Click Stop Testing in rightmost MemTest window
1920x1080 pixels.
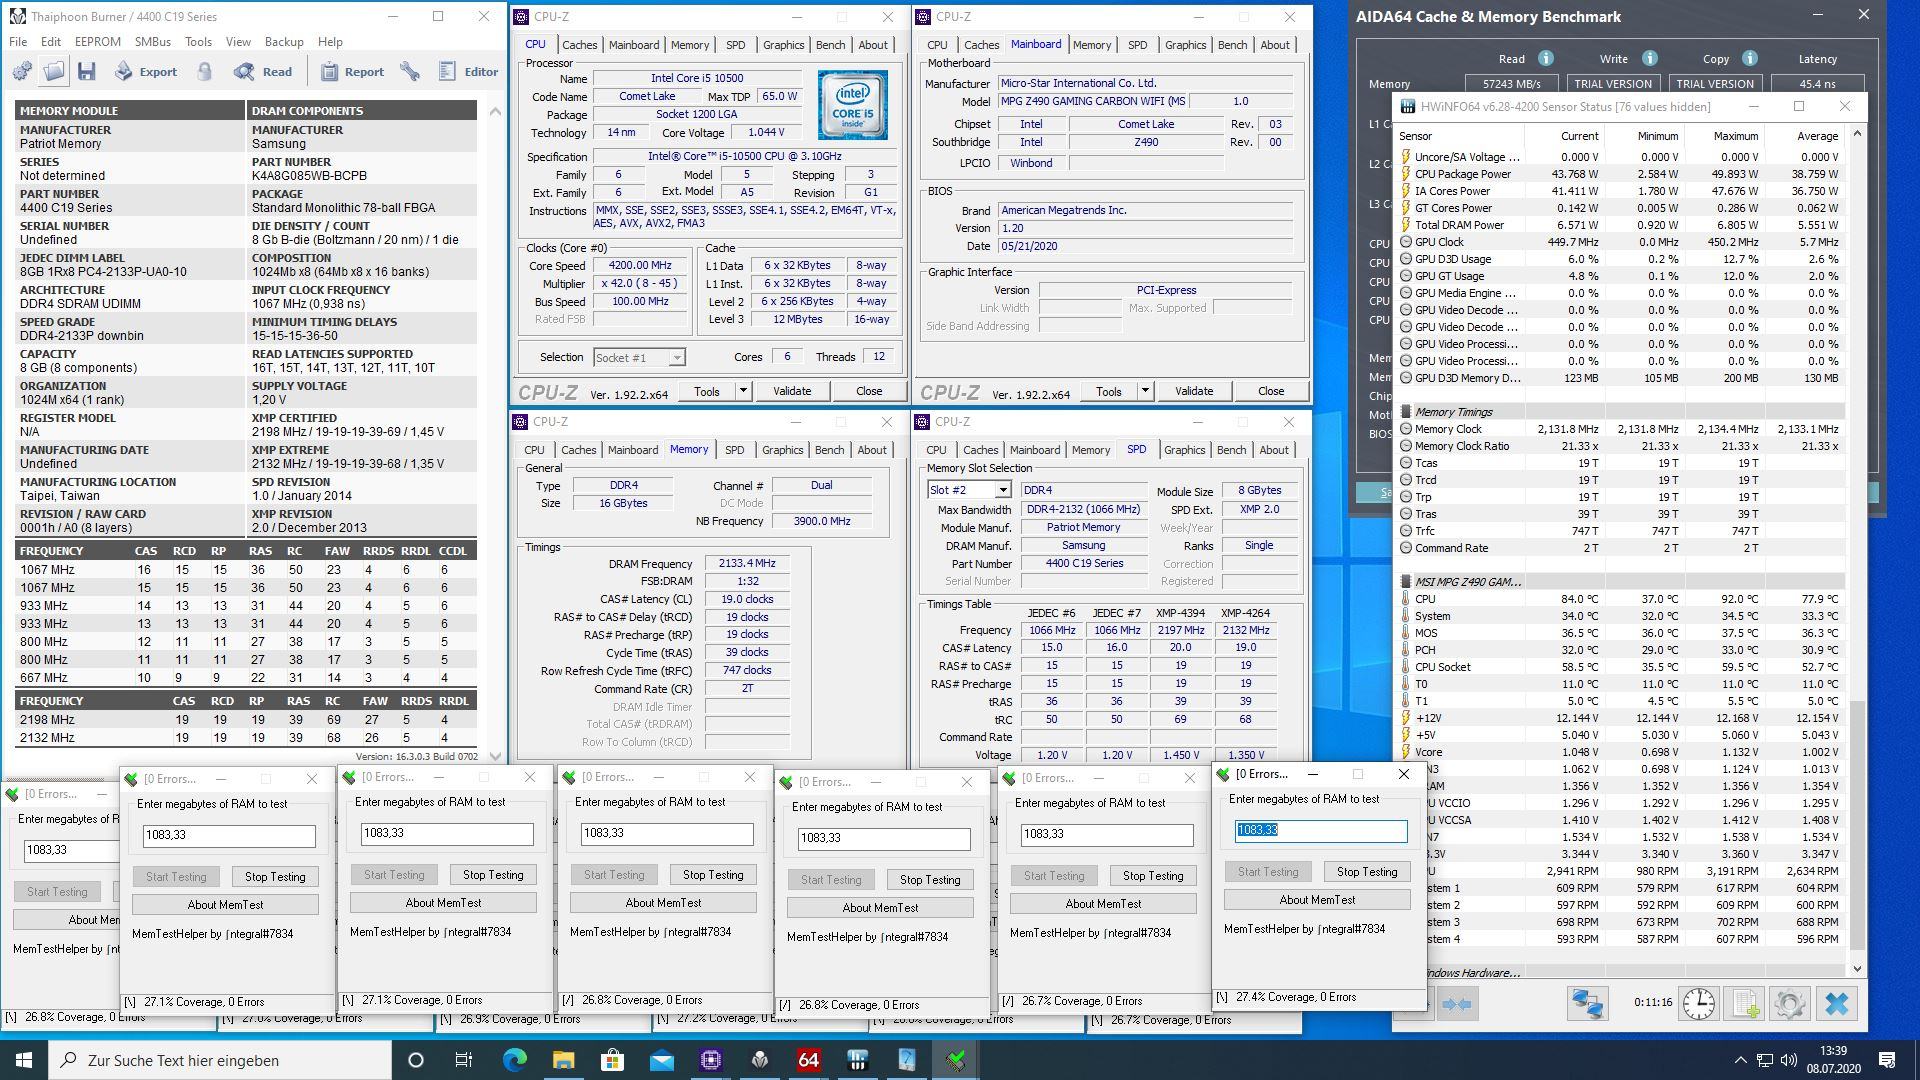[1366, 872]
